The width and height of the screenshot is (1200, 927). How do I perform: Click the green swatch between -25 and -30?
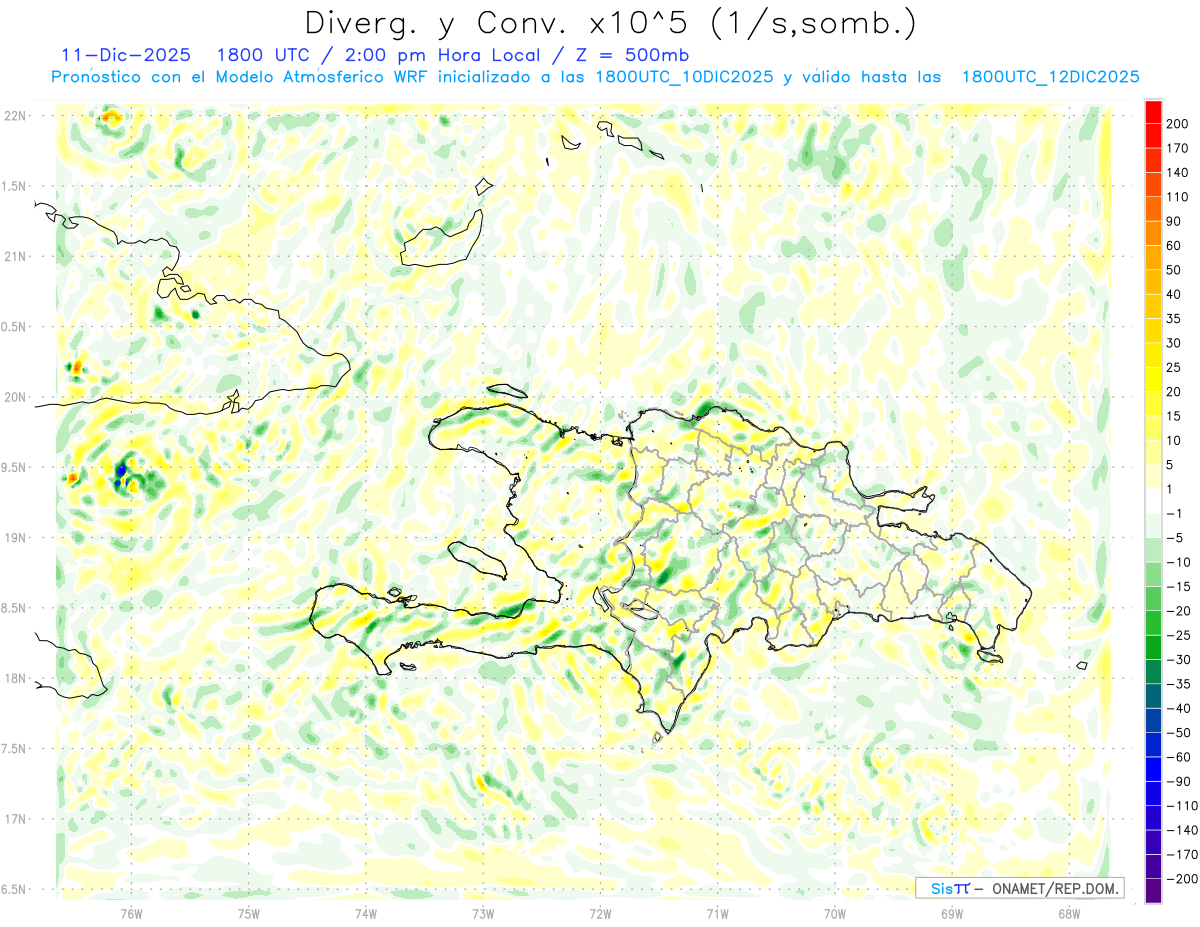point(1154,648)
